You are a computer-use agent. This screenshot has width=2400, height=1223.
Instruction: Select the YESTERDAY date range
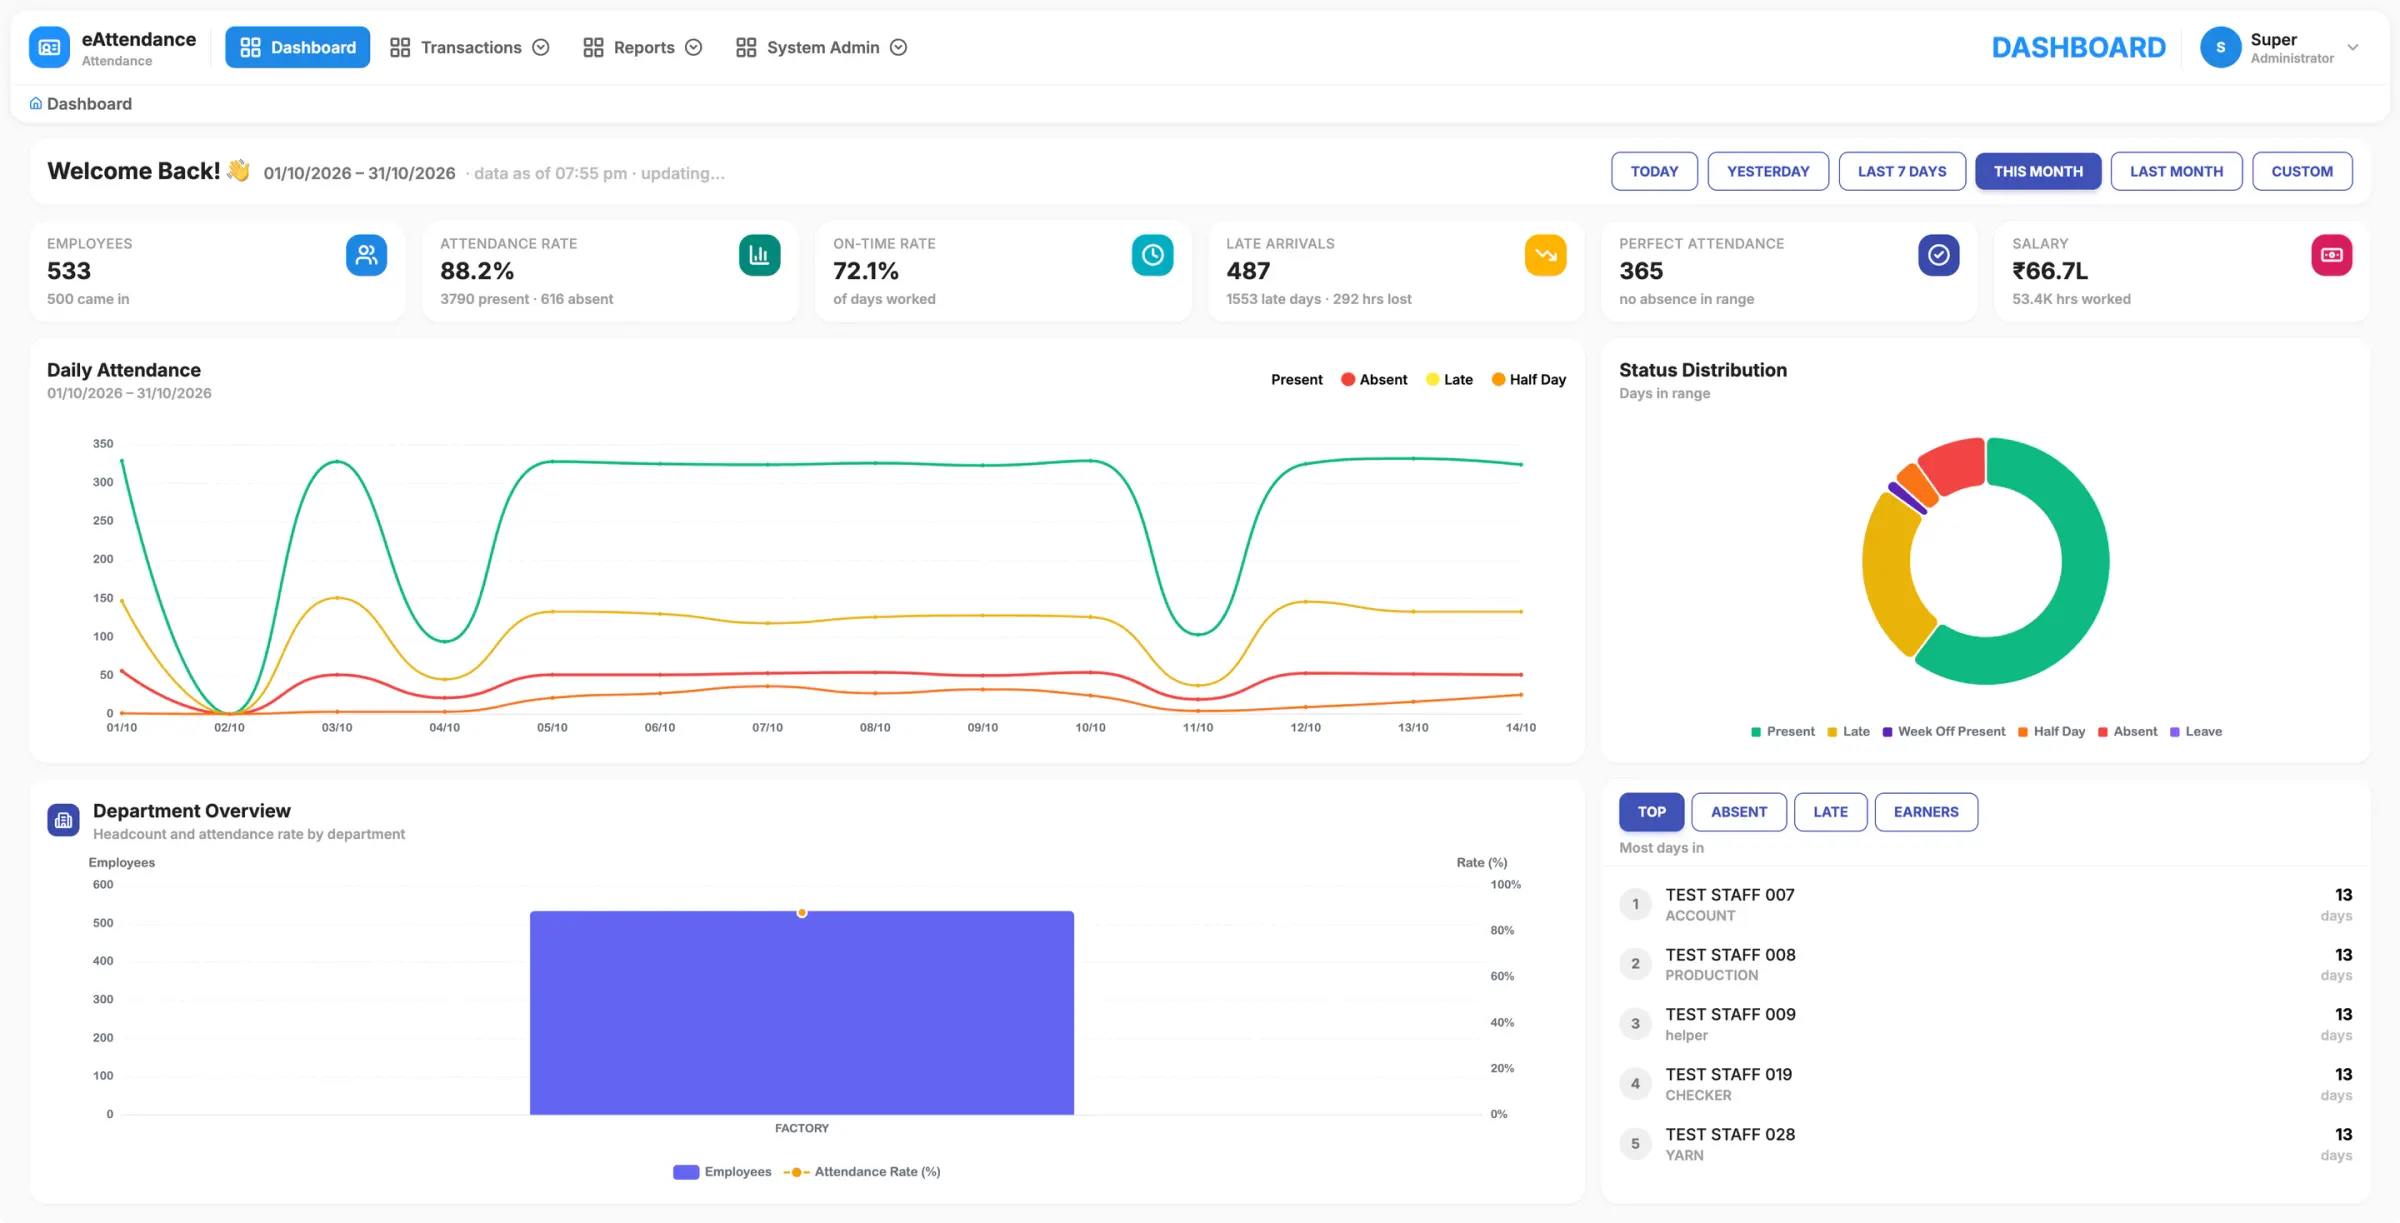pyautogui.click(x=1768, y=171)
